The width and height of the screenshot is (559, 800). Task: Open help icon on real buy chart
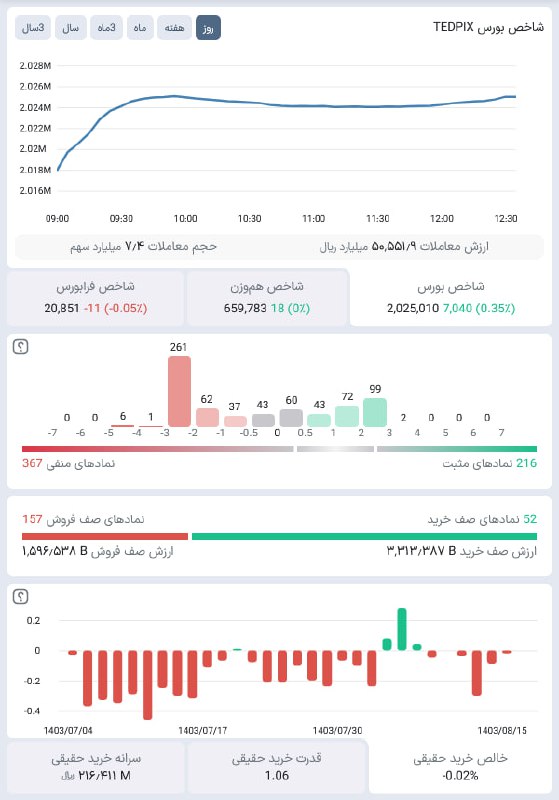tap(20, 596)
